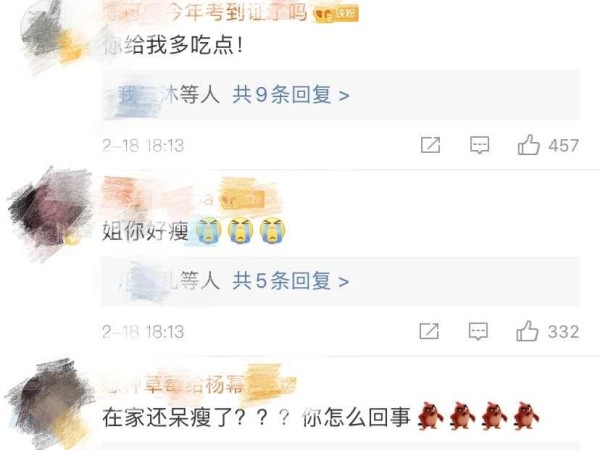Like the comment with 457 likes
The height and width of the screenshot is (450, 600).
click(528, 145)
